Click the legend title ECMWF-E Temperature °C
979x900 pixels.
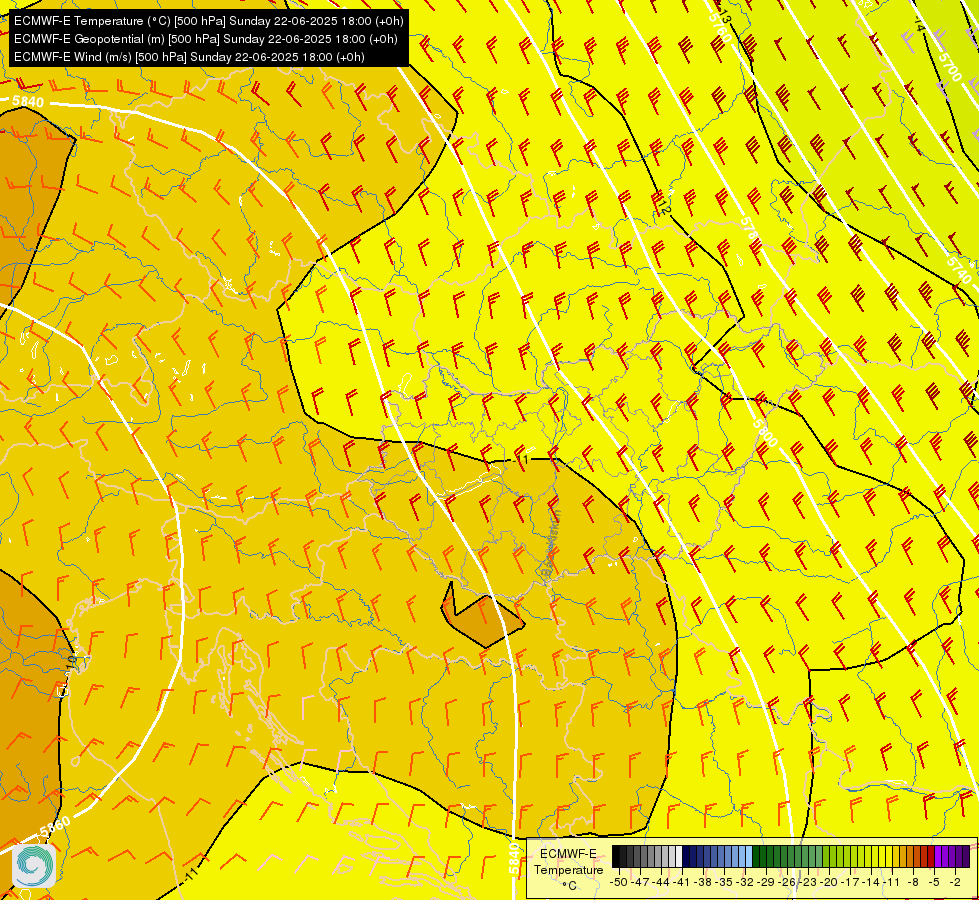(x=569, y=869)
